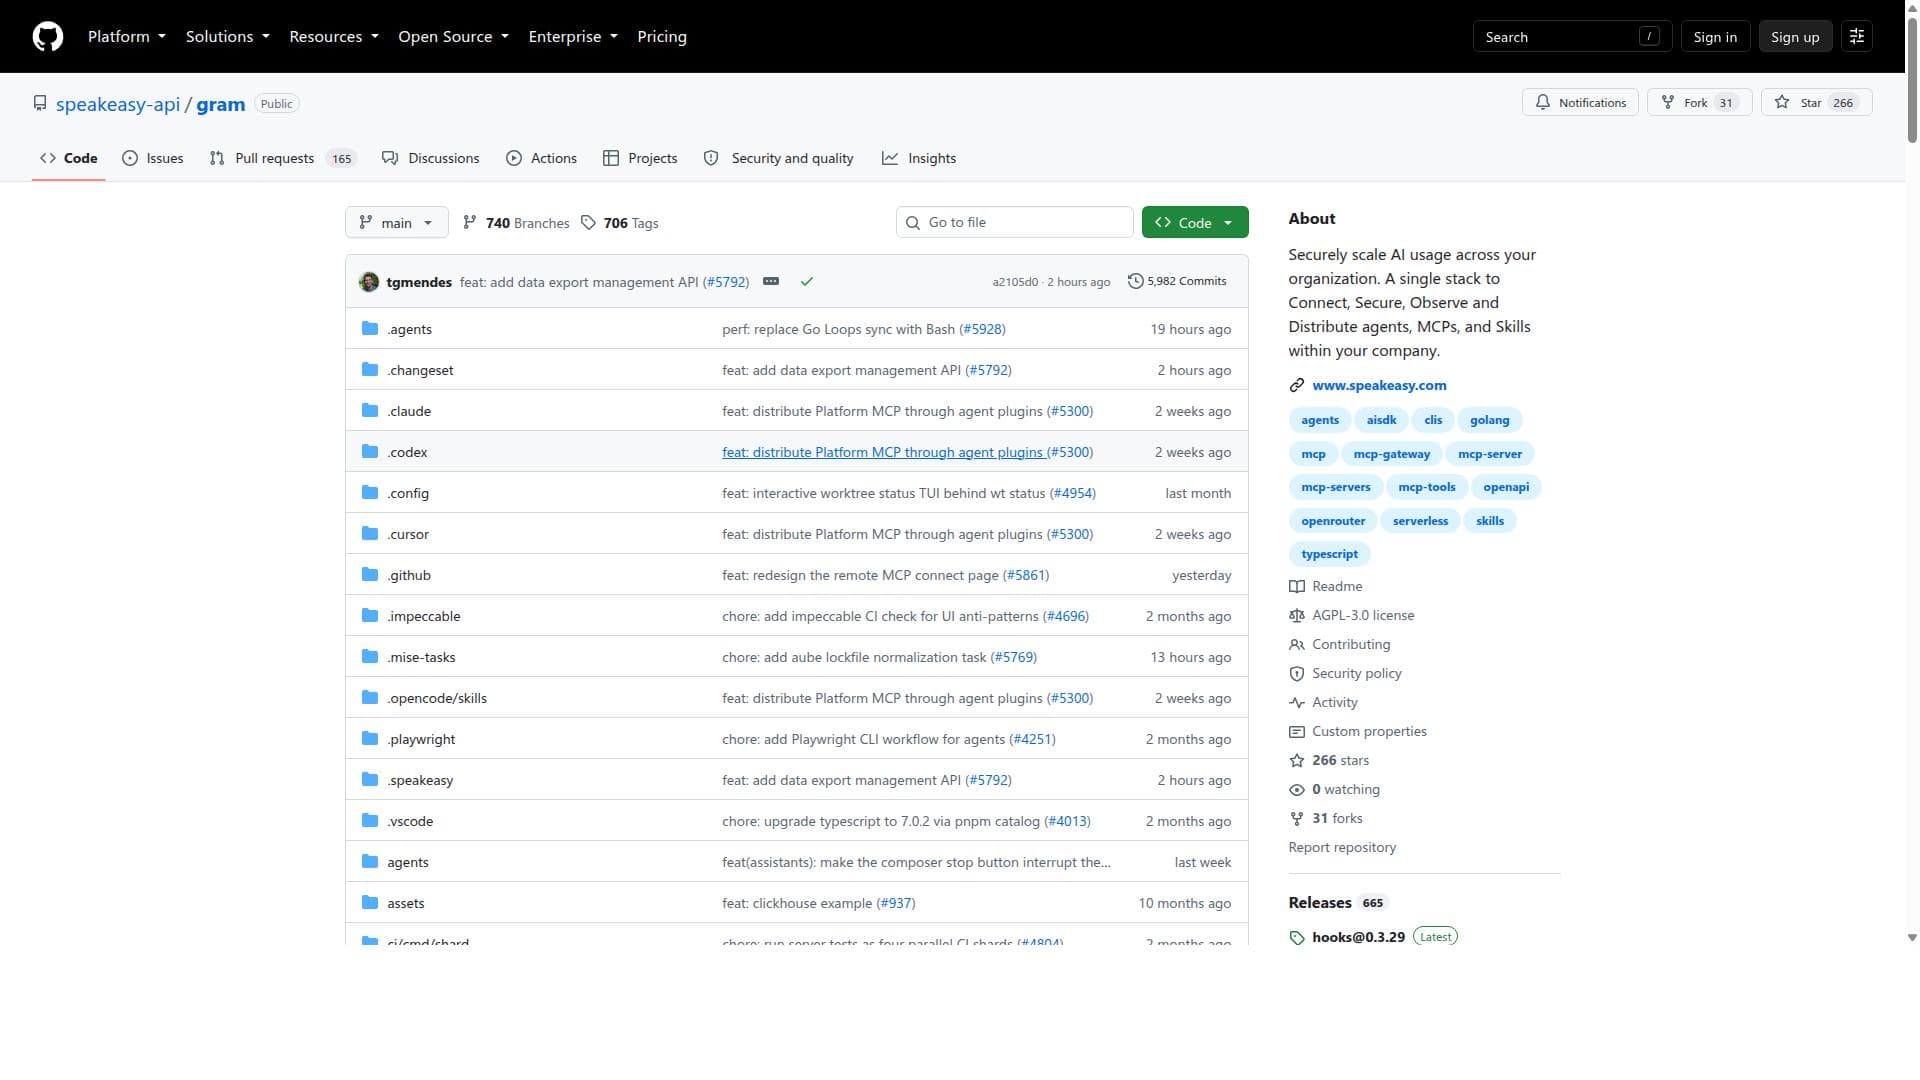Click Report repository link

pos(1342,848)
